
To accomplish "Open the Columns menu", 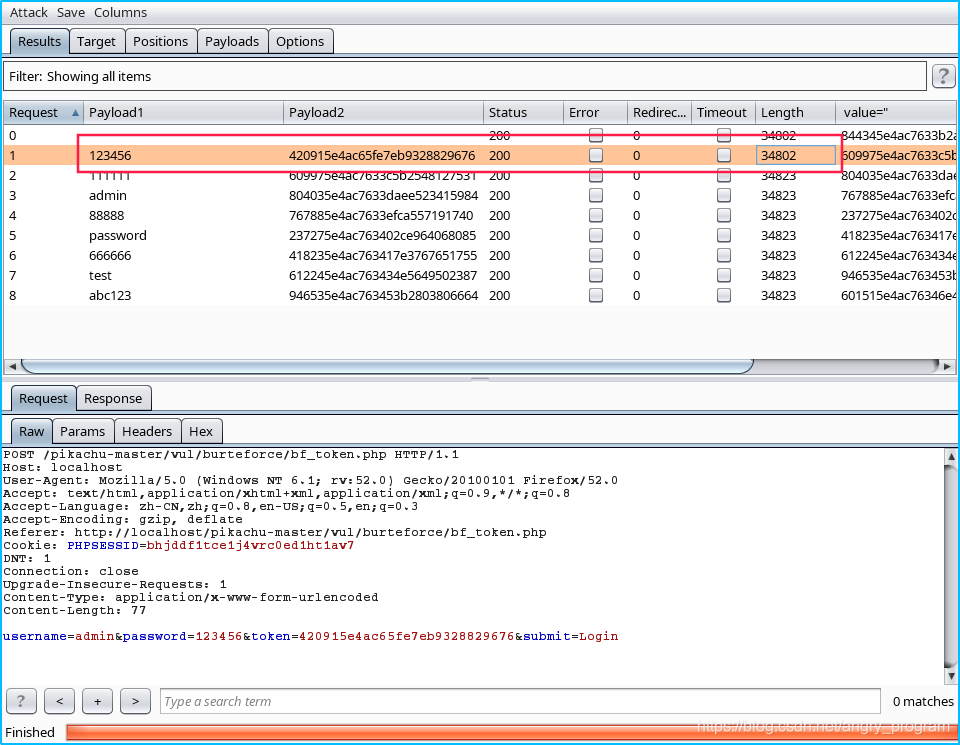I will pos(121,12).
